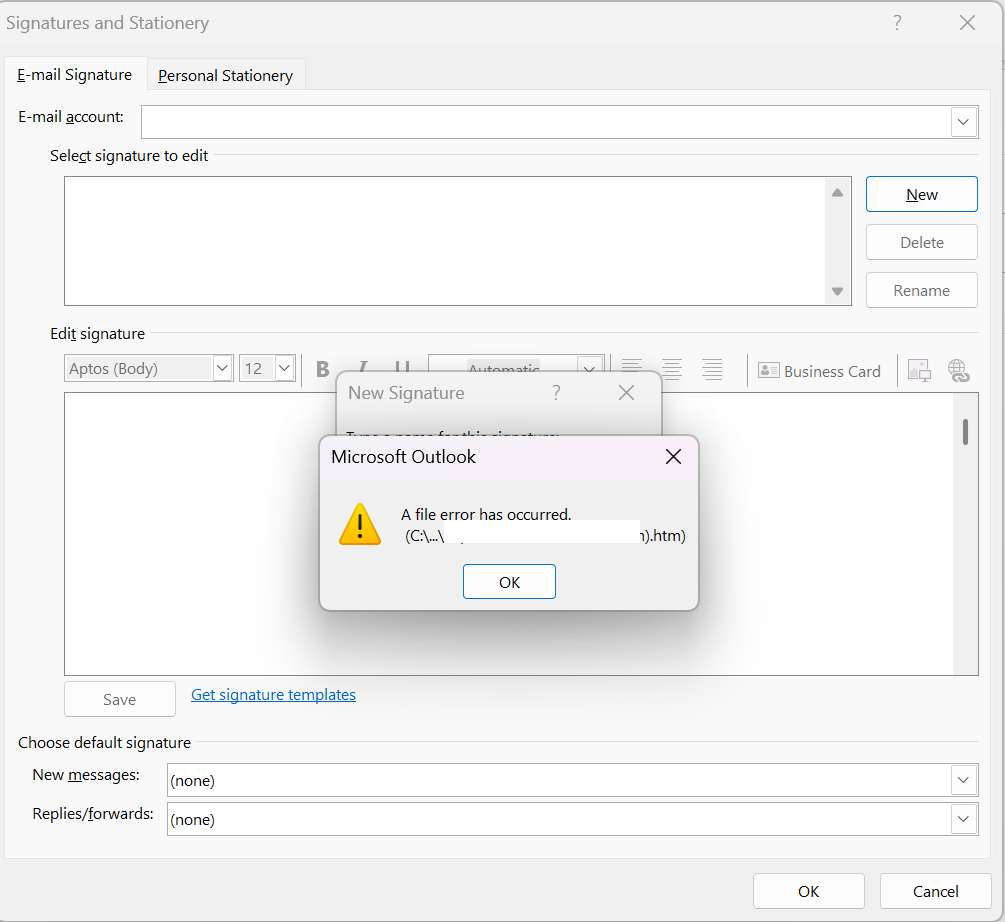Image resolution: width=1005 pixels, height=922 pixels.
Task: Center the signature text
Action: coord(672,369)
